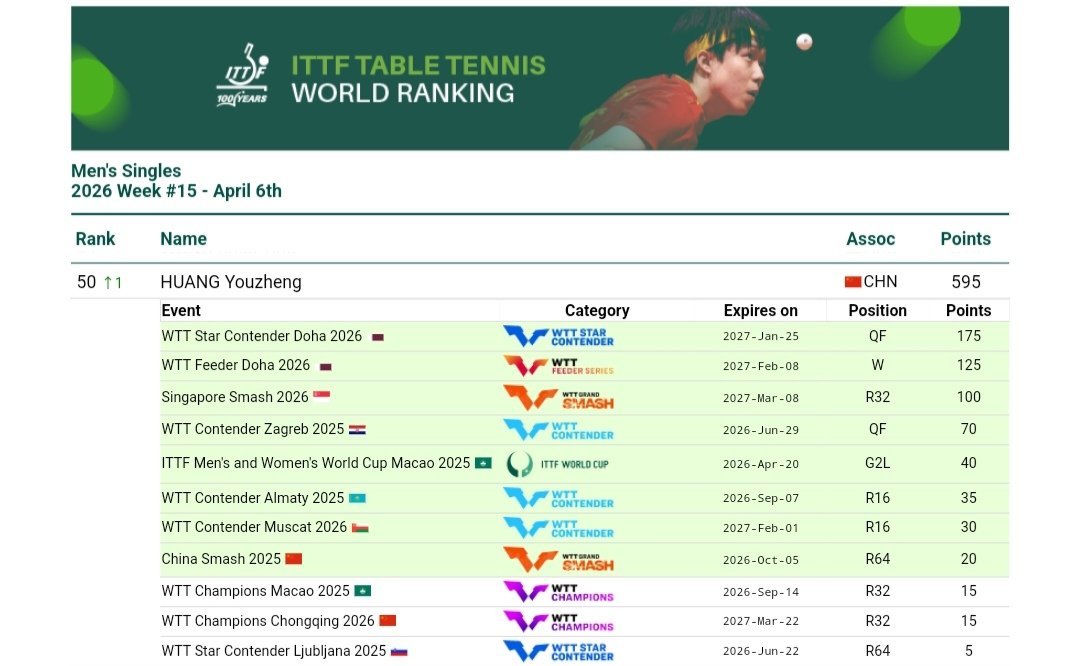
Task: Click the WTT Feeder Series logo
Action: [559, 366]
